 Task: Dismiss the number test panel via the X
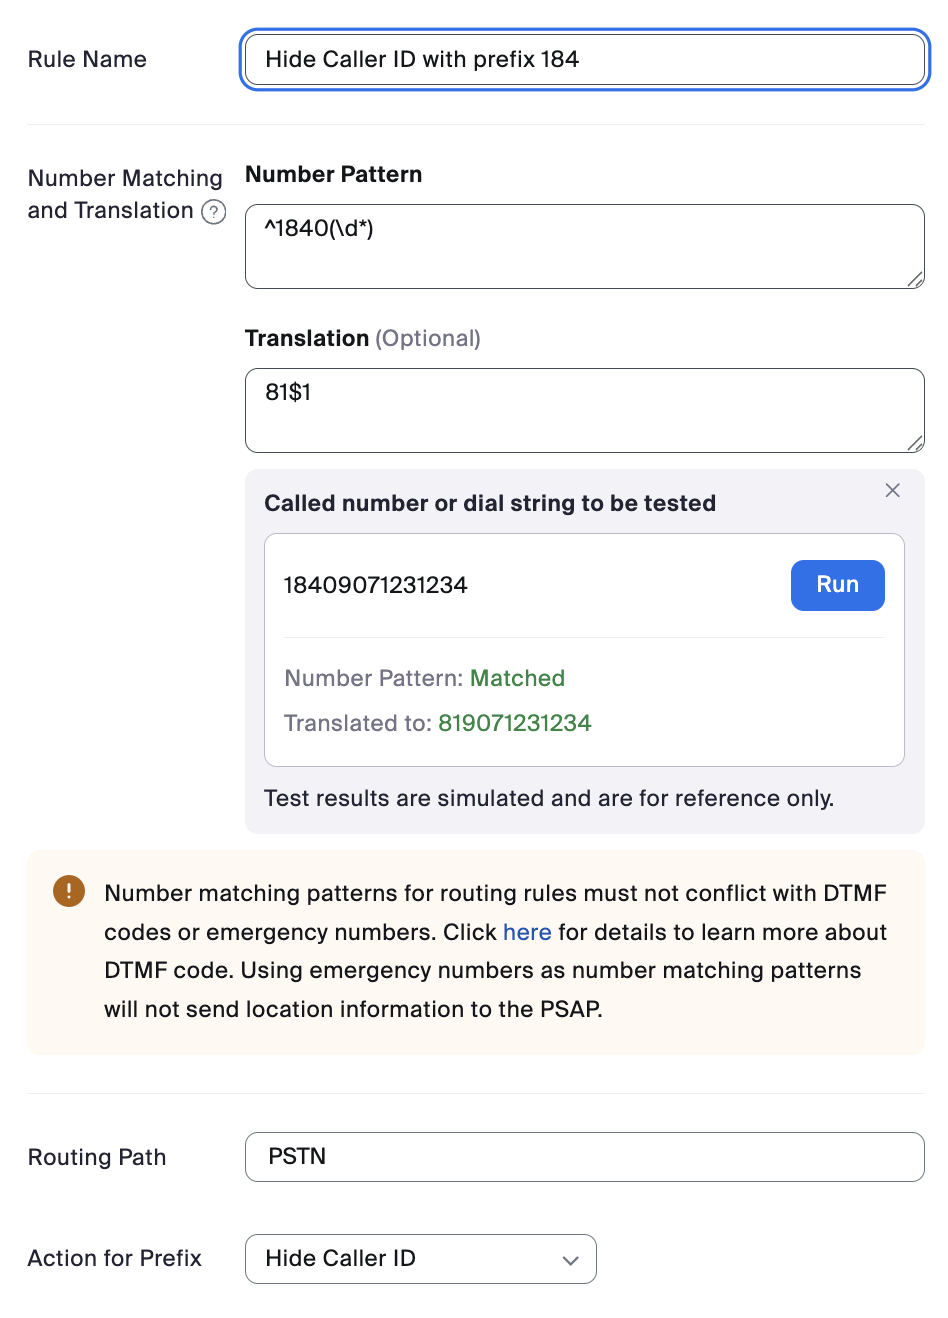point(892,490)
